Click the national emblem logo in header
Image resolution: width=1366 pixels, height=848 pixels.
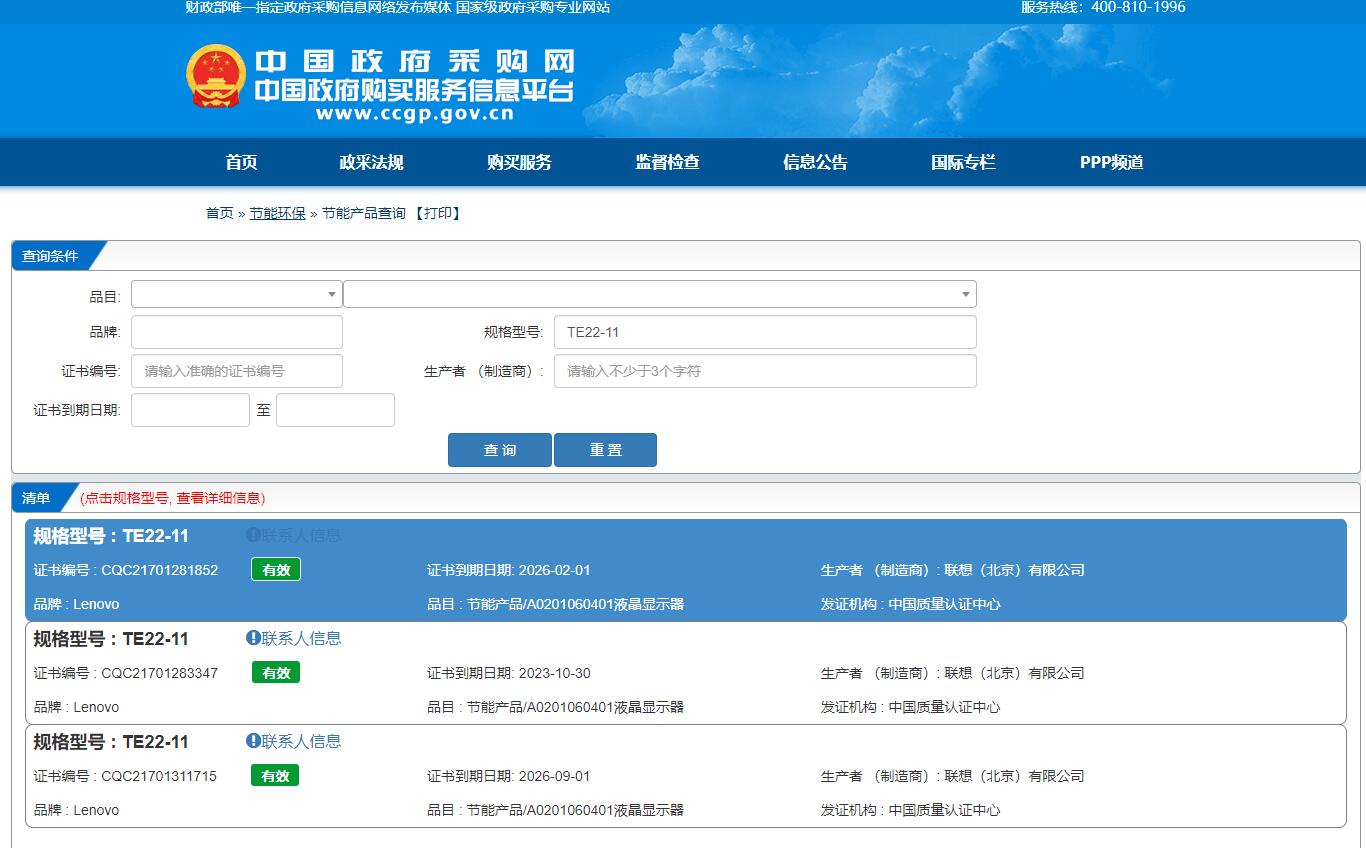[x=215, y=76]
